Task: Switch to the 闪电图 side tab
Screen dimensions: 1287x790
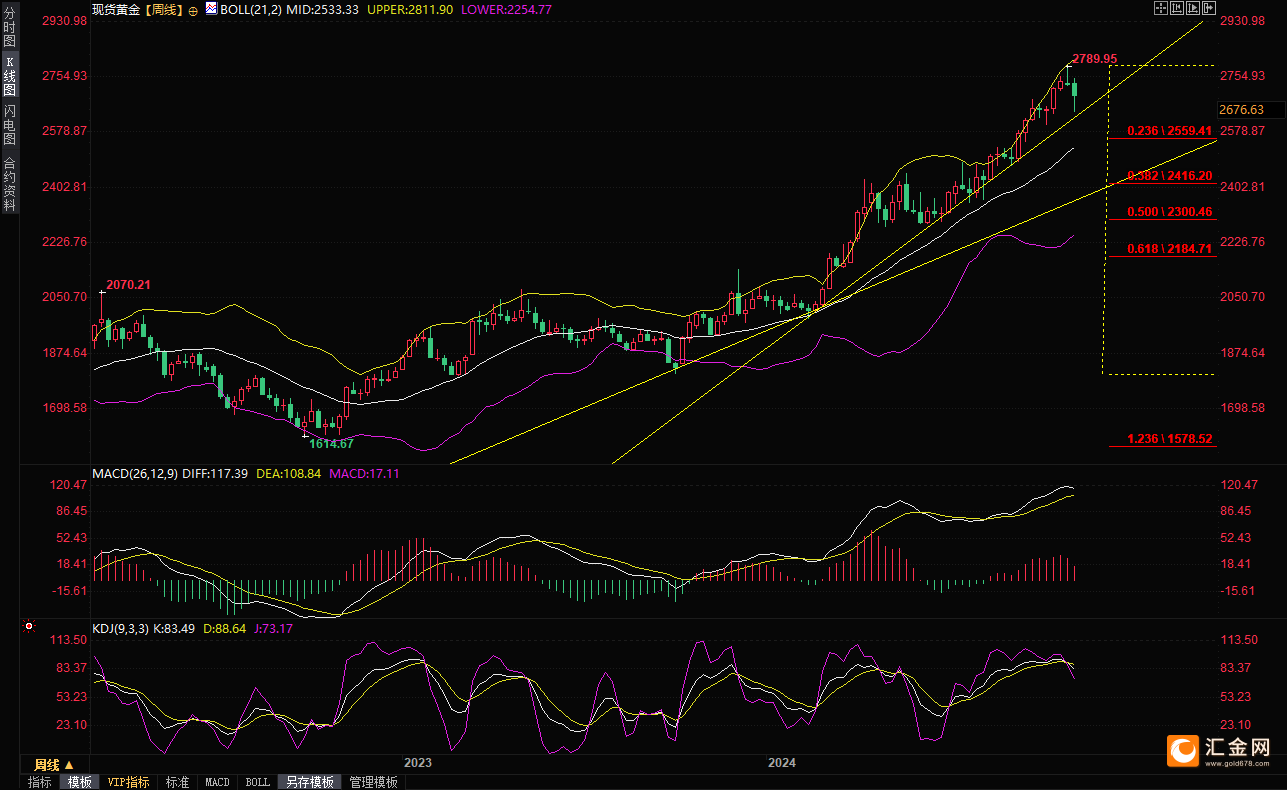Action: tap(10, 125)
